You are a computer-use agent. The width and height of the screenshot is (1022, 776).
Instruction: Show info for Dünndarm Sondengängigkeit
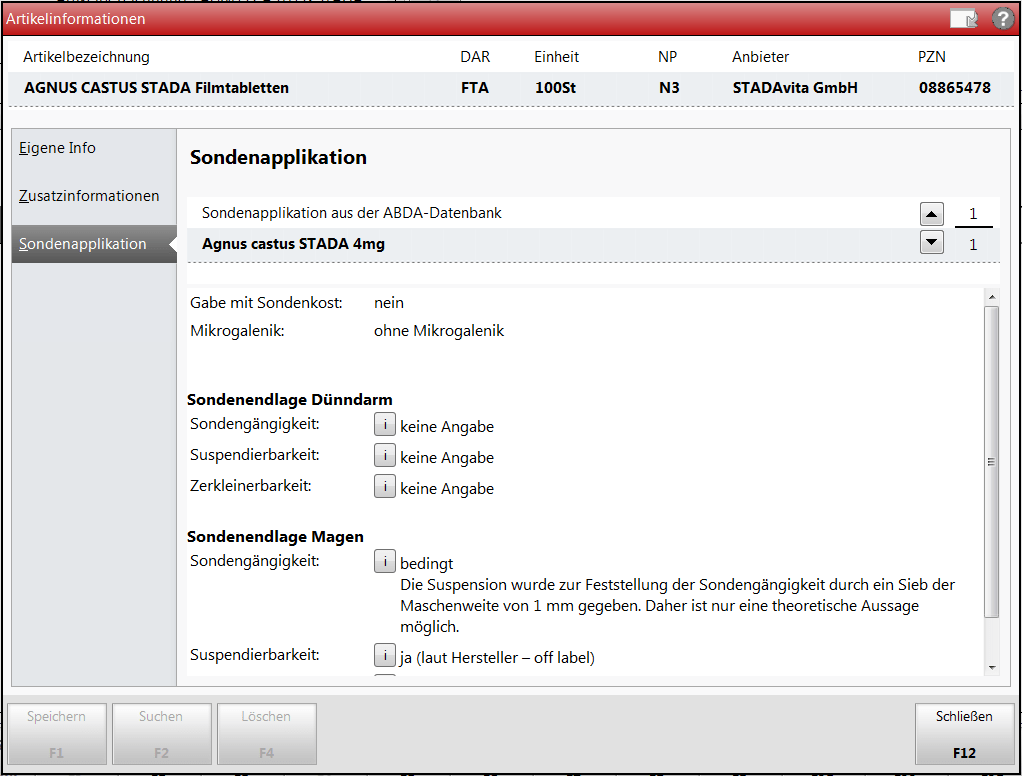point(385,425)
